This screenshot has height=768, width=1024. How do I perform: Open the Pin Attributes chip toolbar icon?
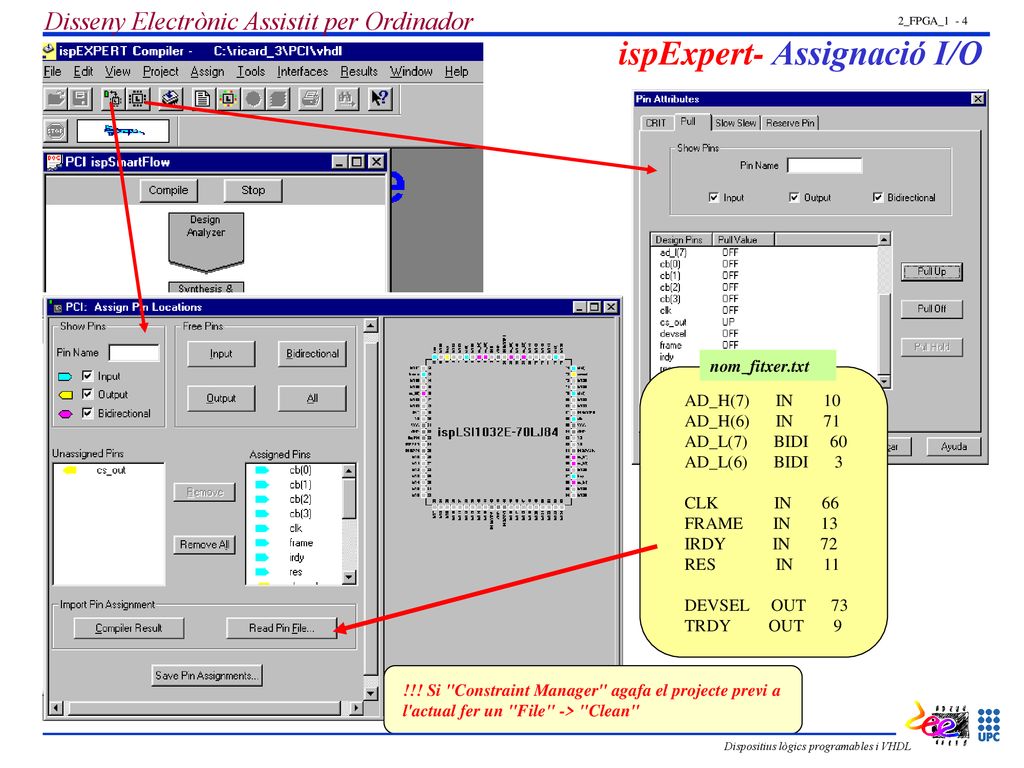coord(137,99)
